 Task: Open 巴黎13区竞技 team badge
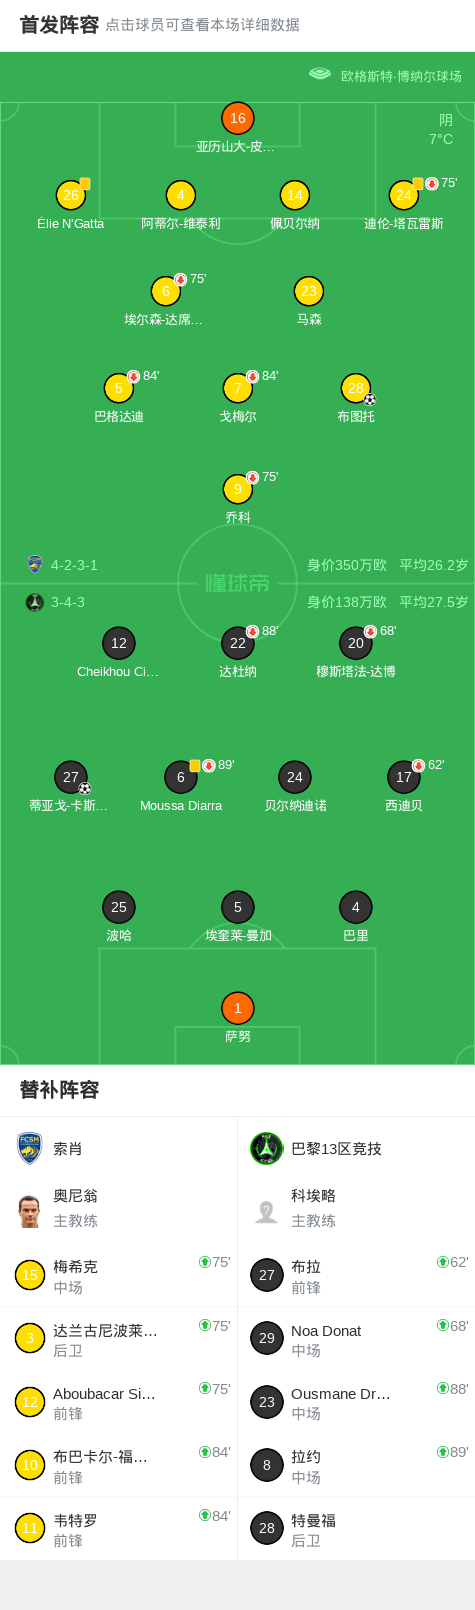coord(266,1148)
